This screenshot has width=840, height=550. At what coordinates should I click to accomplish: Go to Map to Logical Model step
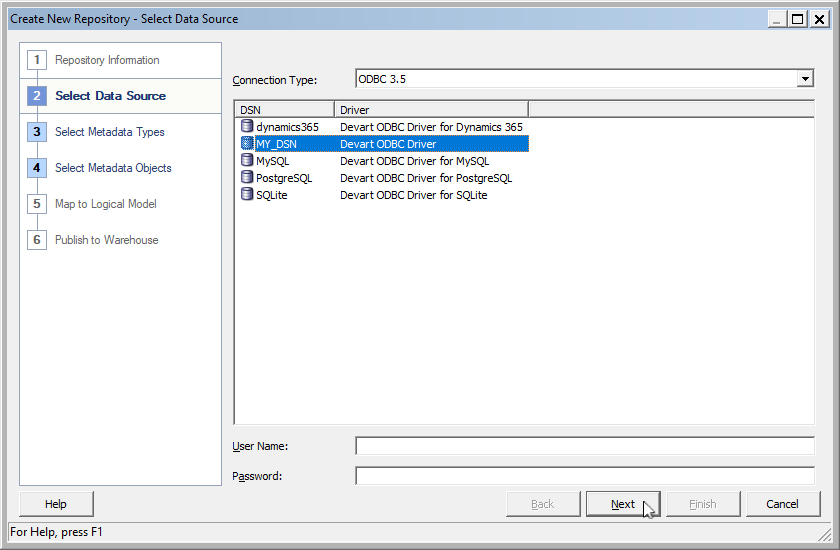106,204
